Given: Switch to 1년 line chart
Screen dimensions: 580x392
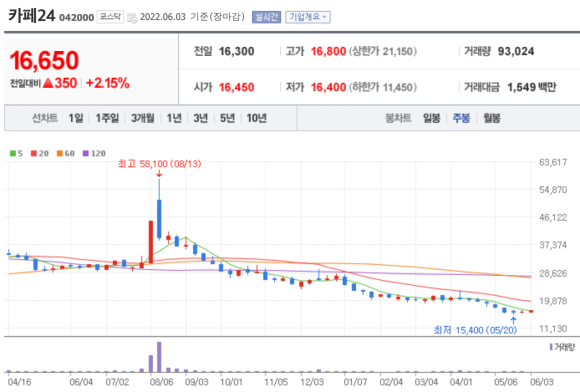Looking at the screenshot, I should [x=174, y=118].
